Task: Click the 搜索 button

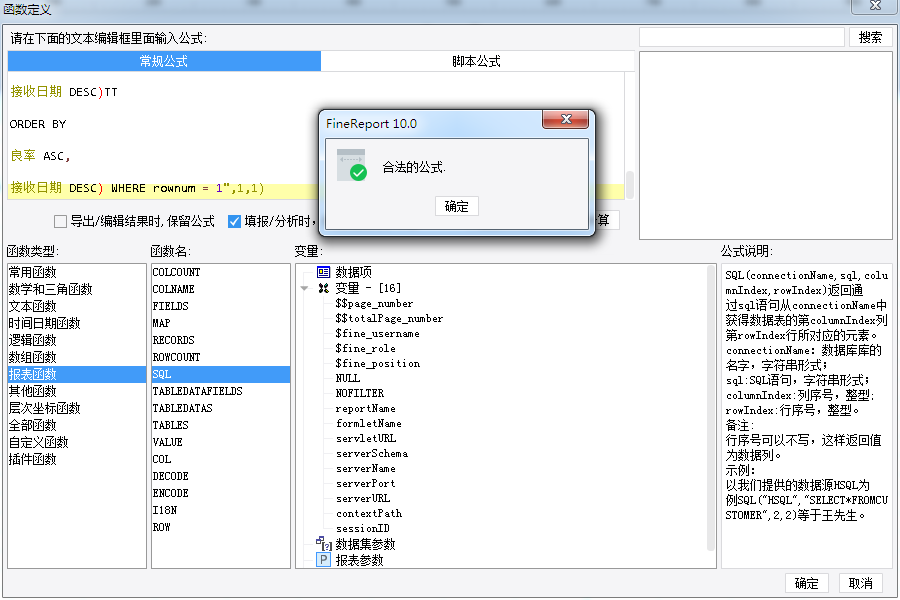Action: 870,37
